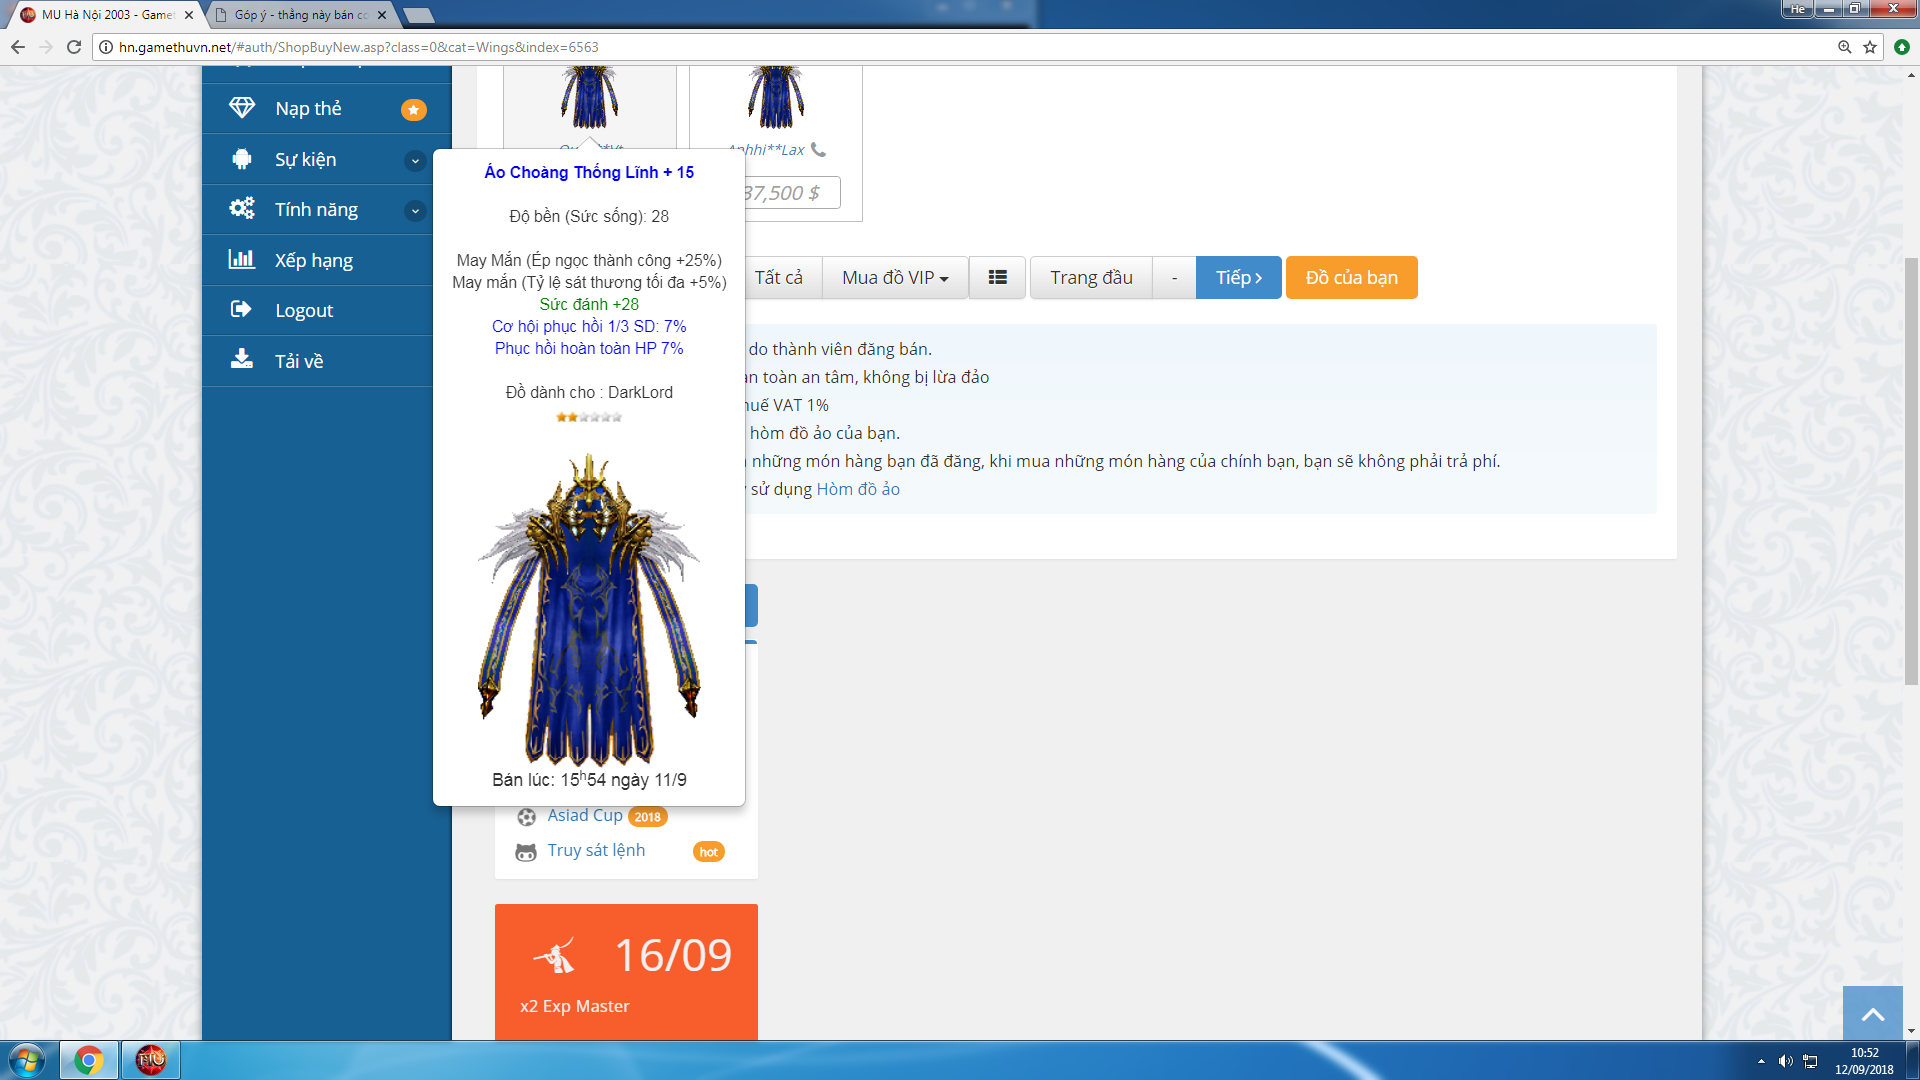Go to next page with Tiếp
This screenshot has width=1920, height=1080.
pos(1238,277)
